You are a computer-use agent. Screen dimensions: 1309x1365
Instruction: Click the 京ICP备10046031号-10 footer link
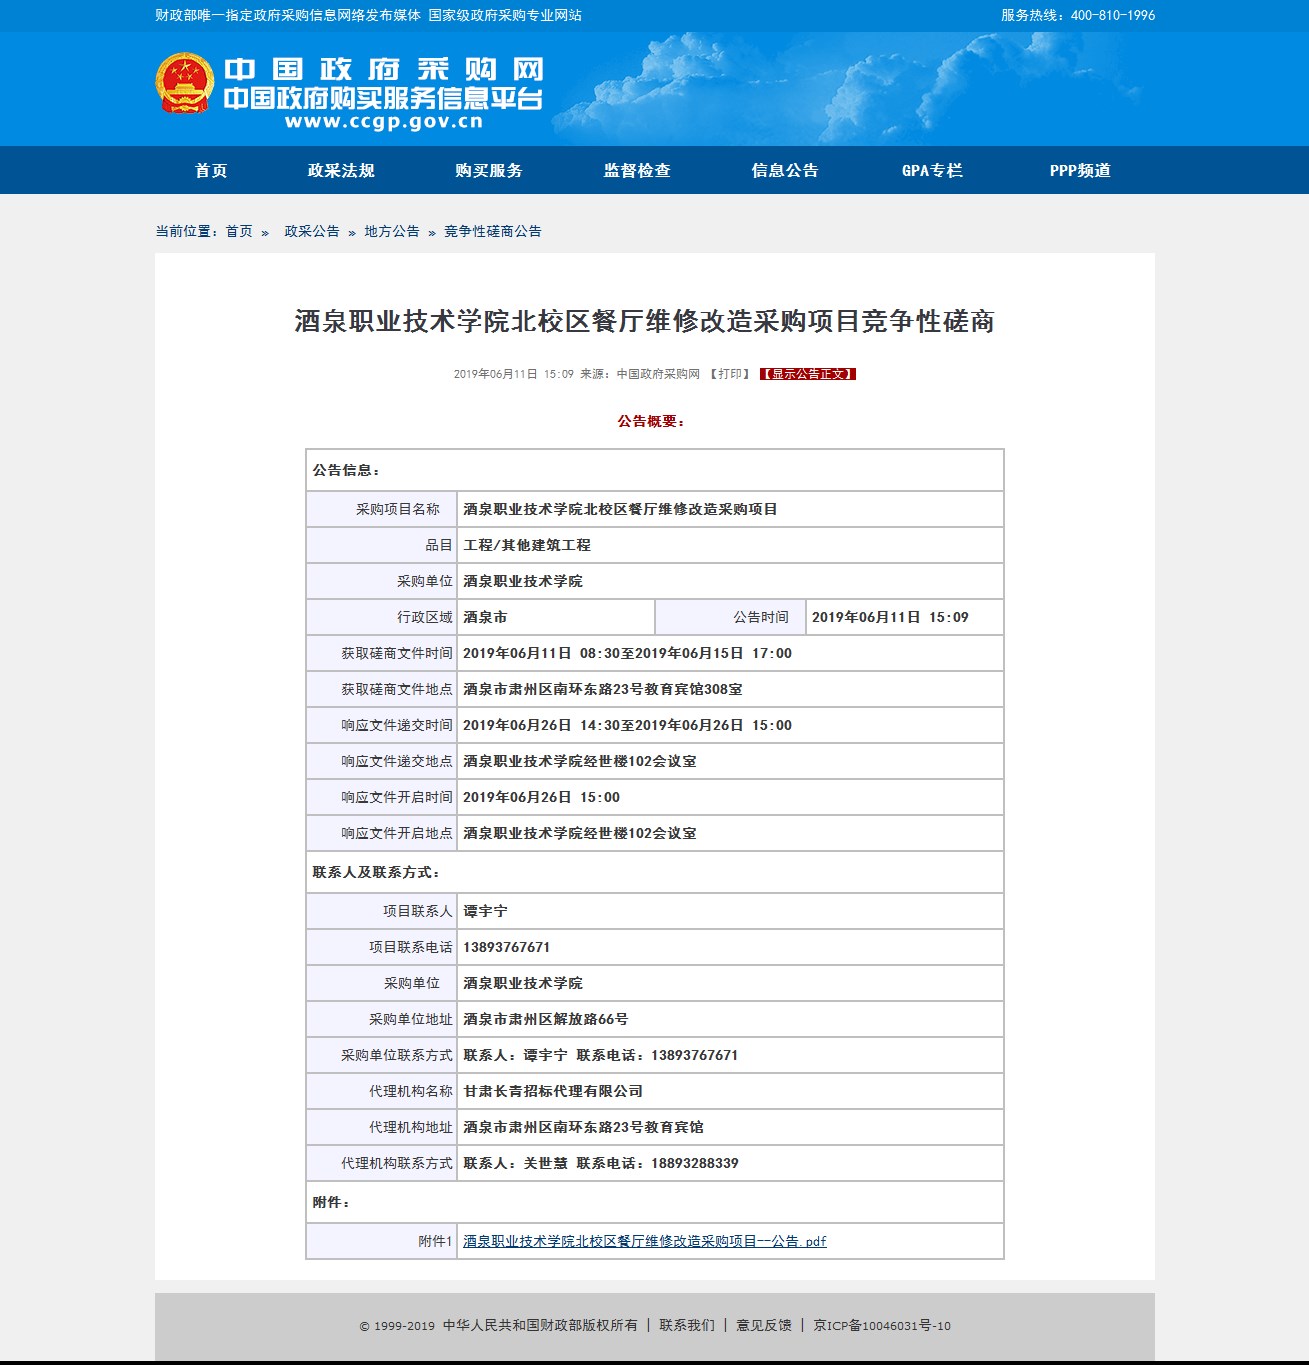point(882,1325)
